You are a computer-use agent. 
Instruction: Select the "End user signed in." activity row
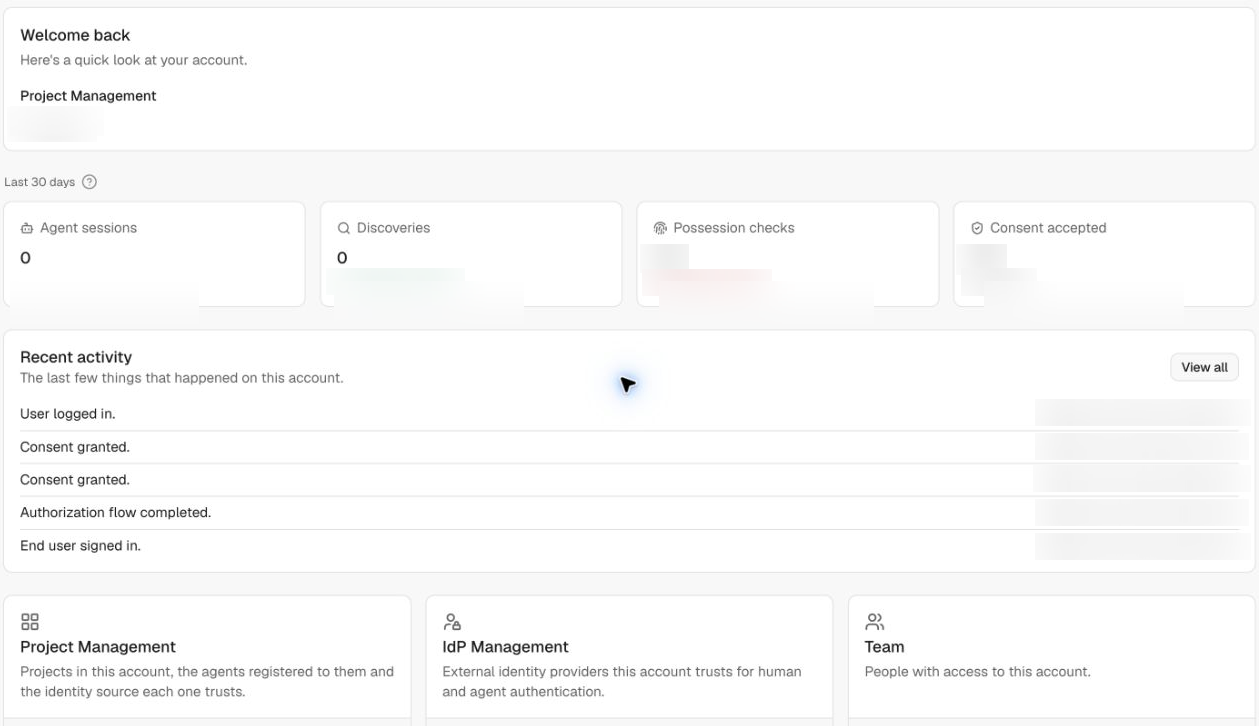point(629,546)
